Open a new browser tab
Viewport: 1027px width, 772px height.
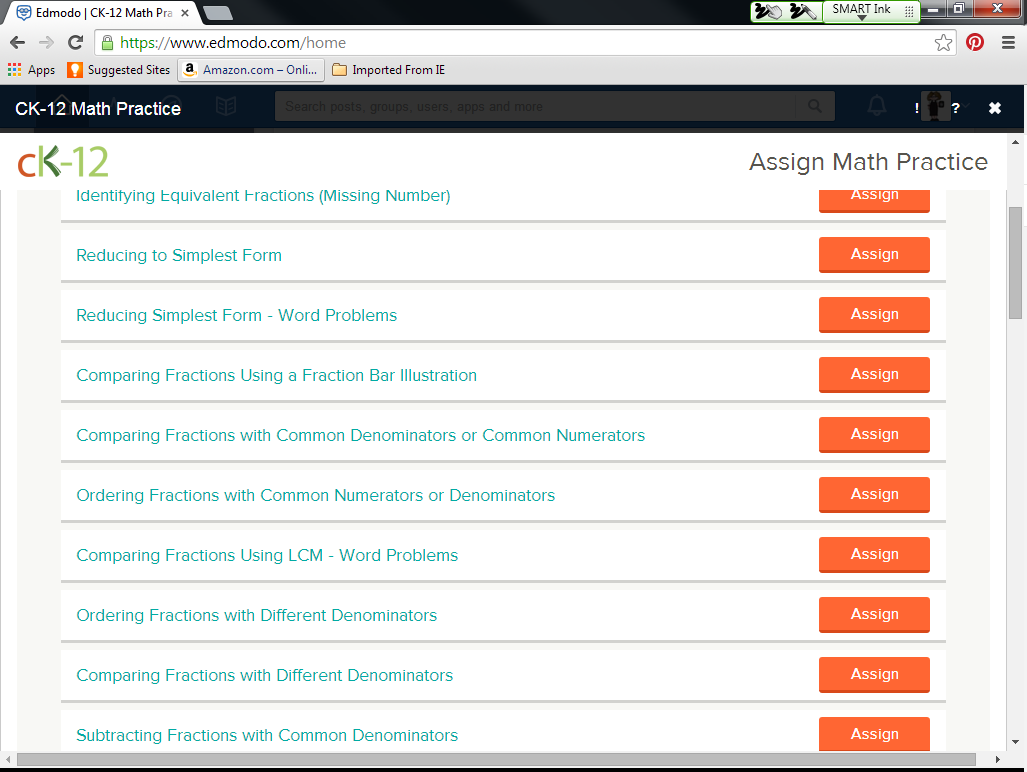point(217,12)
